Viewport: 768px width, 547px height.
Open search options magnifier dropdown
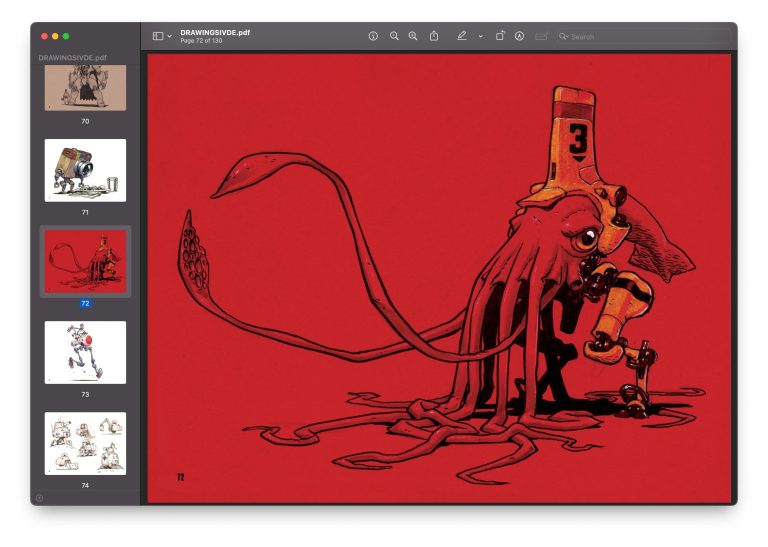563,37
